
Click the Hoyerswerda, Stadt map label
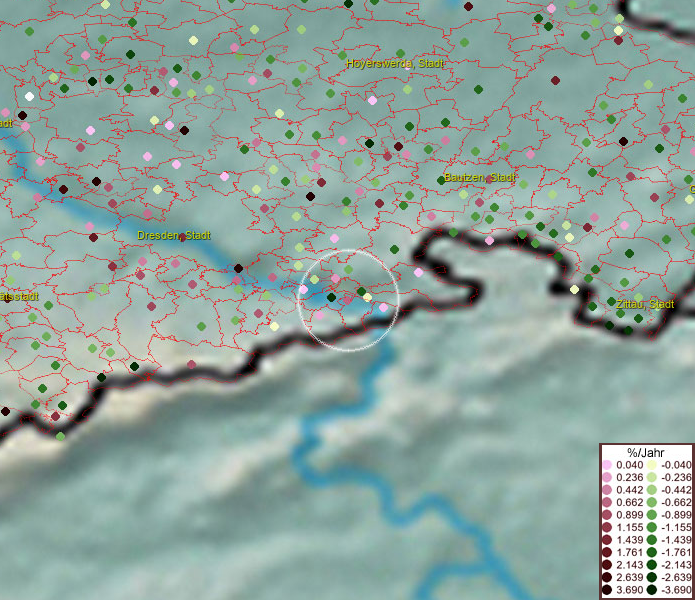tap(395, 63)
